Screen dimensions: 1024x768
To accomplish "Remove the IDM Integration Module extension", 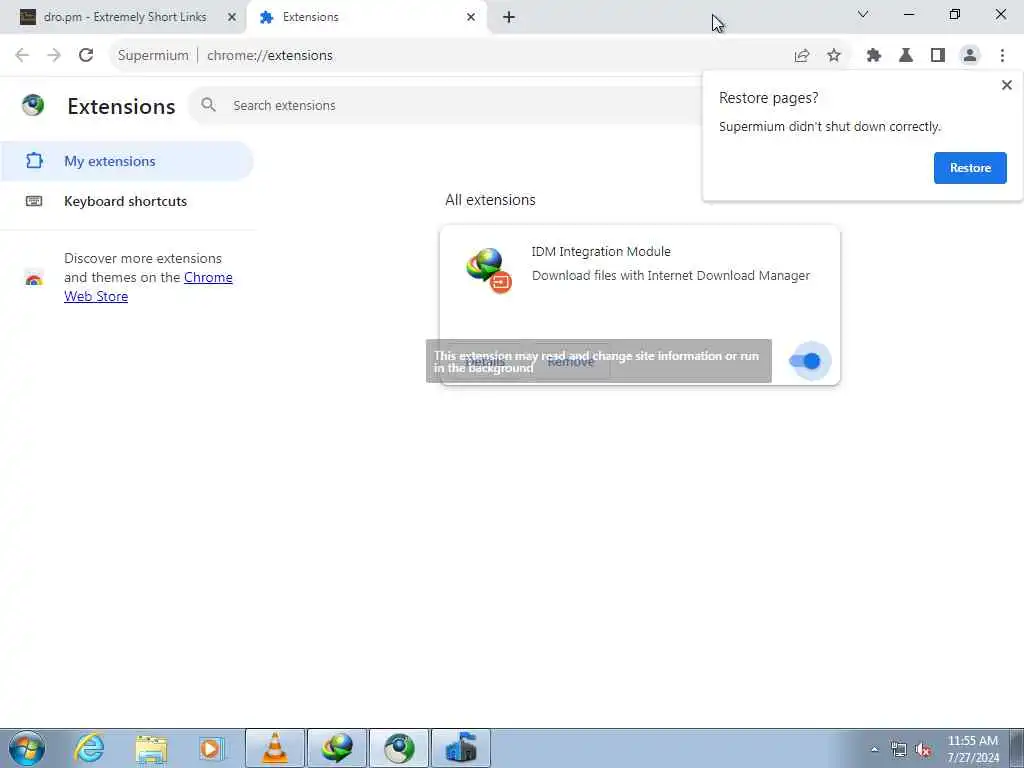I will pyautogui.click(x=571, y=361).
